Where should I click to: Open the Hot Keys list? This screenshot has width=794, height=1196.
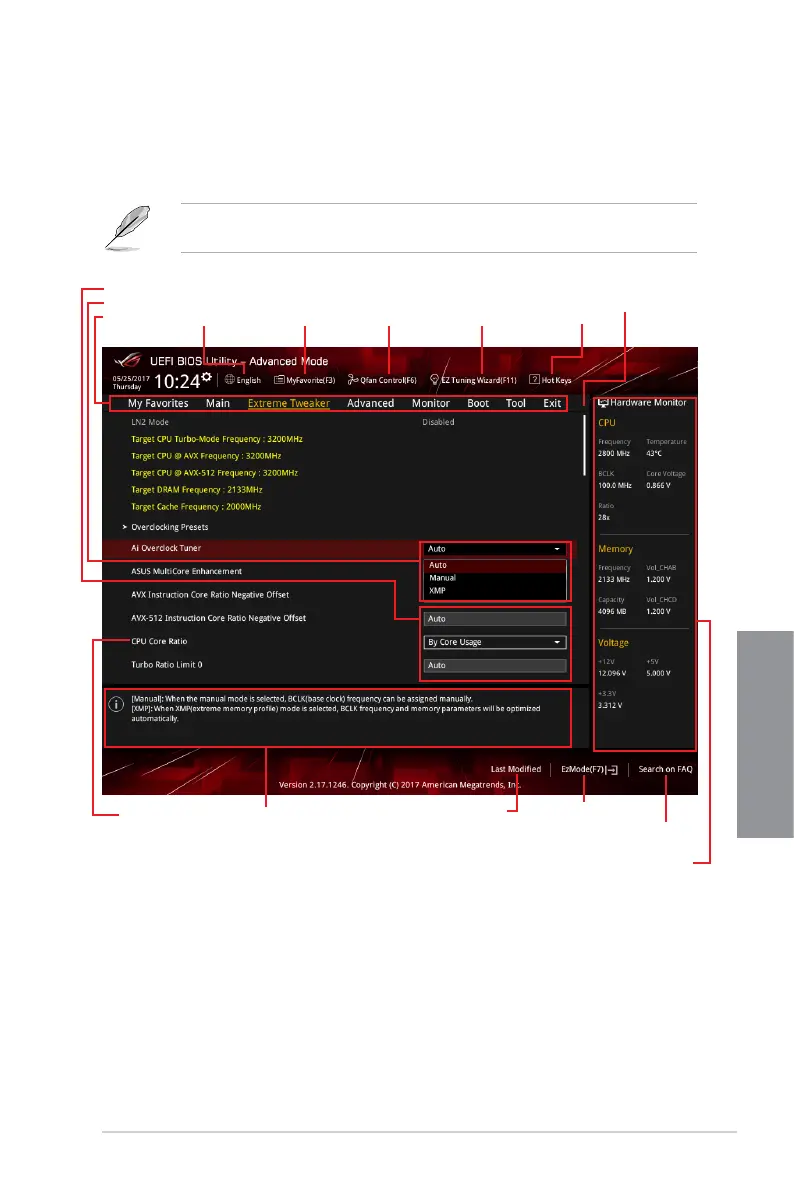(551, 380)
